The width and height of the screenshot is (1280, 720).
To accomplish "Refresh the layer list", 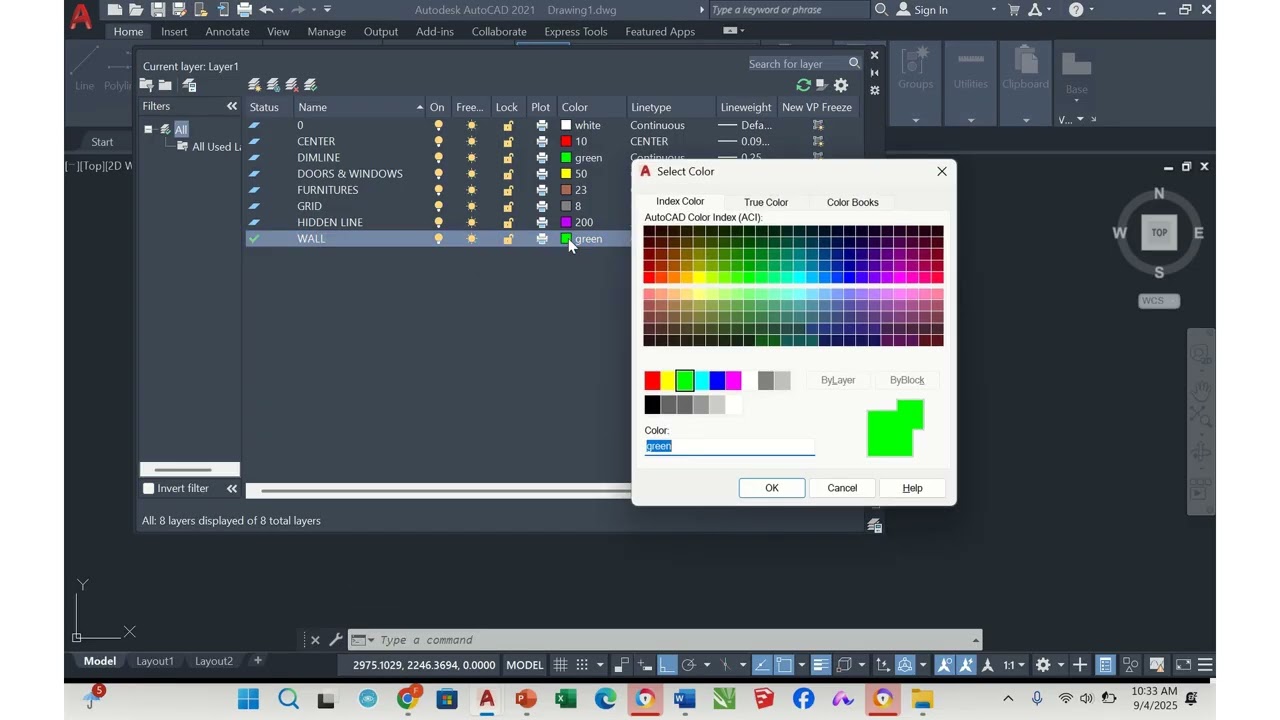I will pos(803,86).
